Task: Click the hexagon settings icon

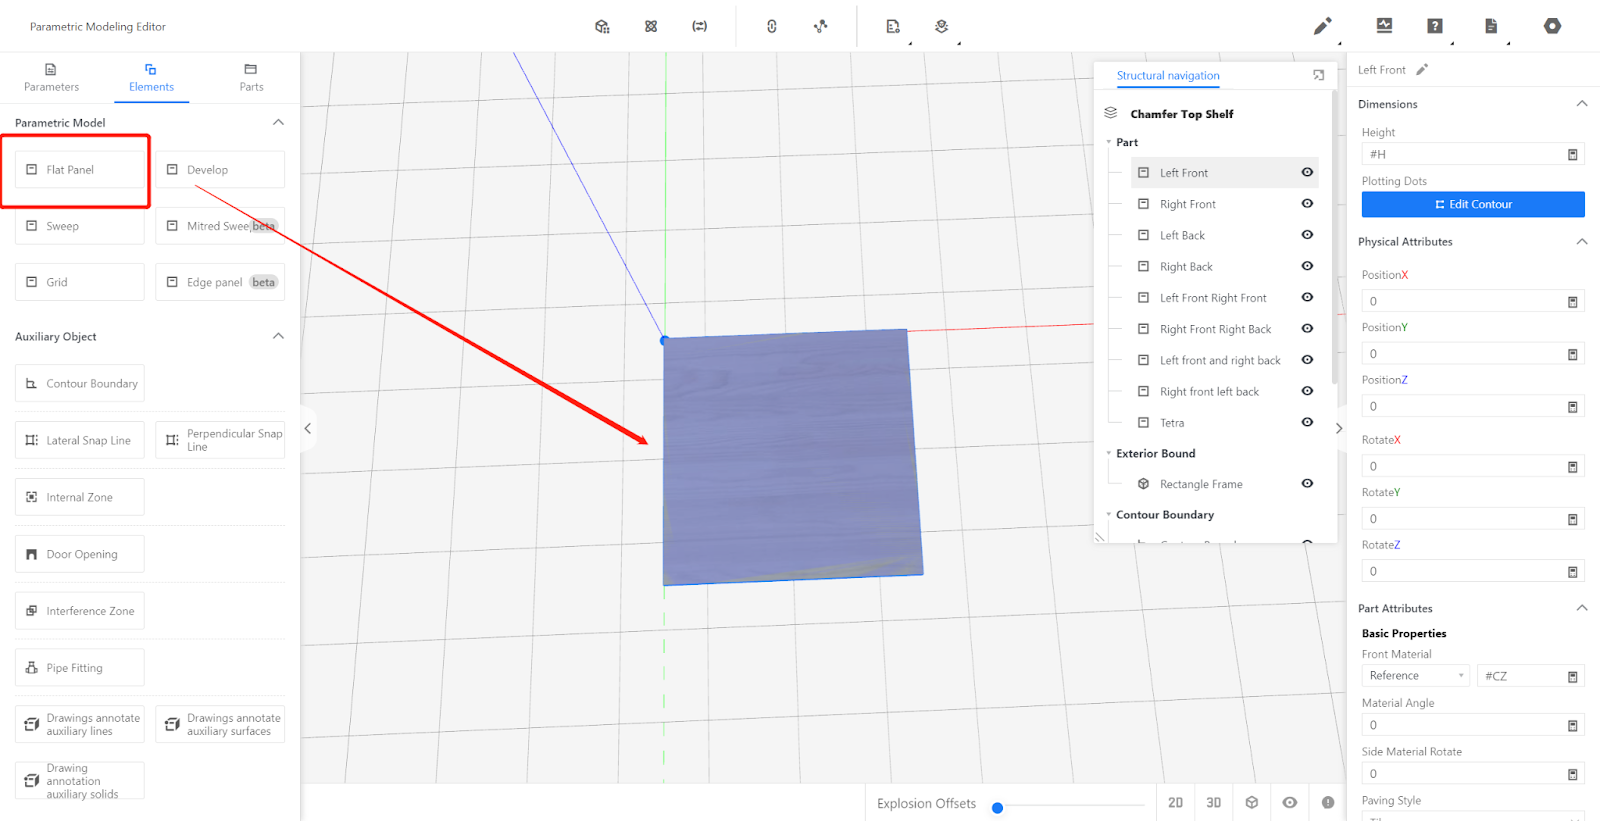Action: [1552, 26]
